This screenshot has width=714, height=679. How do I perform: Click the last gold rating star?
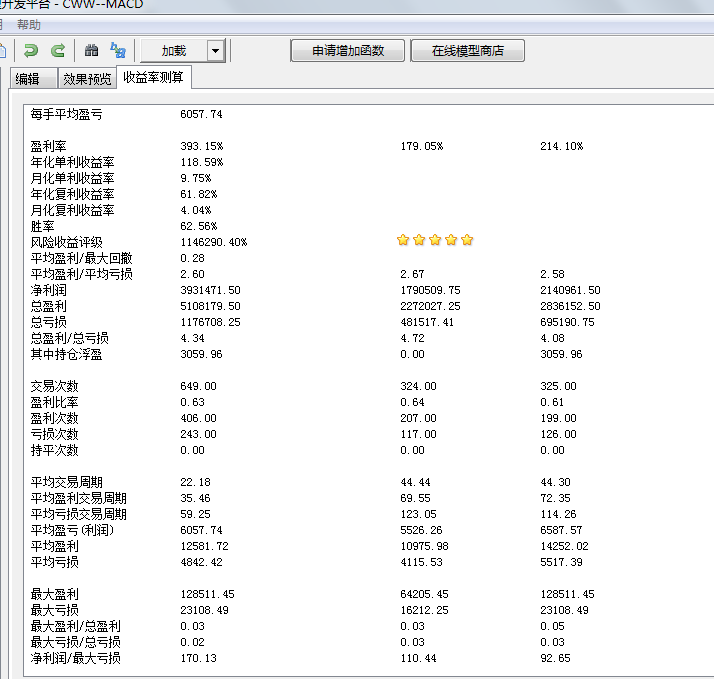[x=467, y=240]
